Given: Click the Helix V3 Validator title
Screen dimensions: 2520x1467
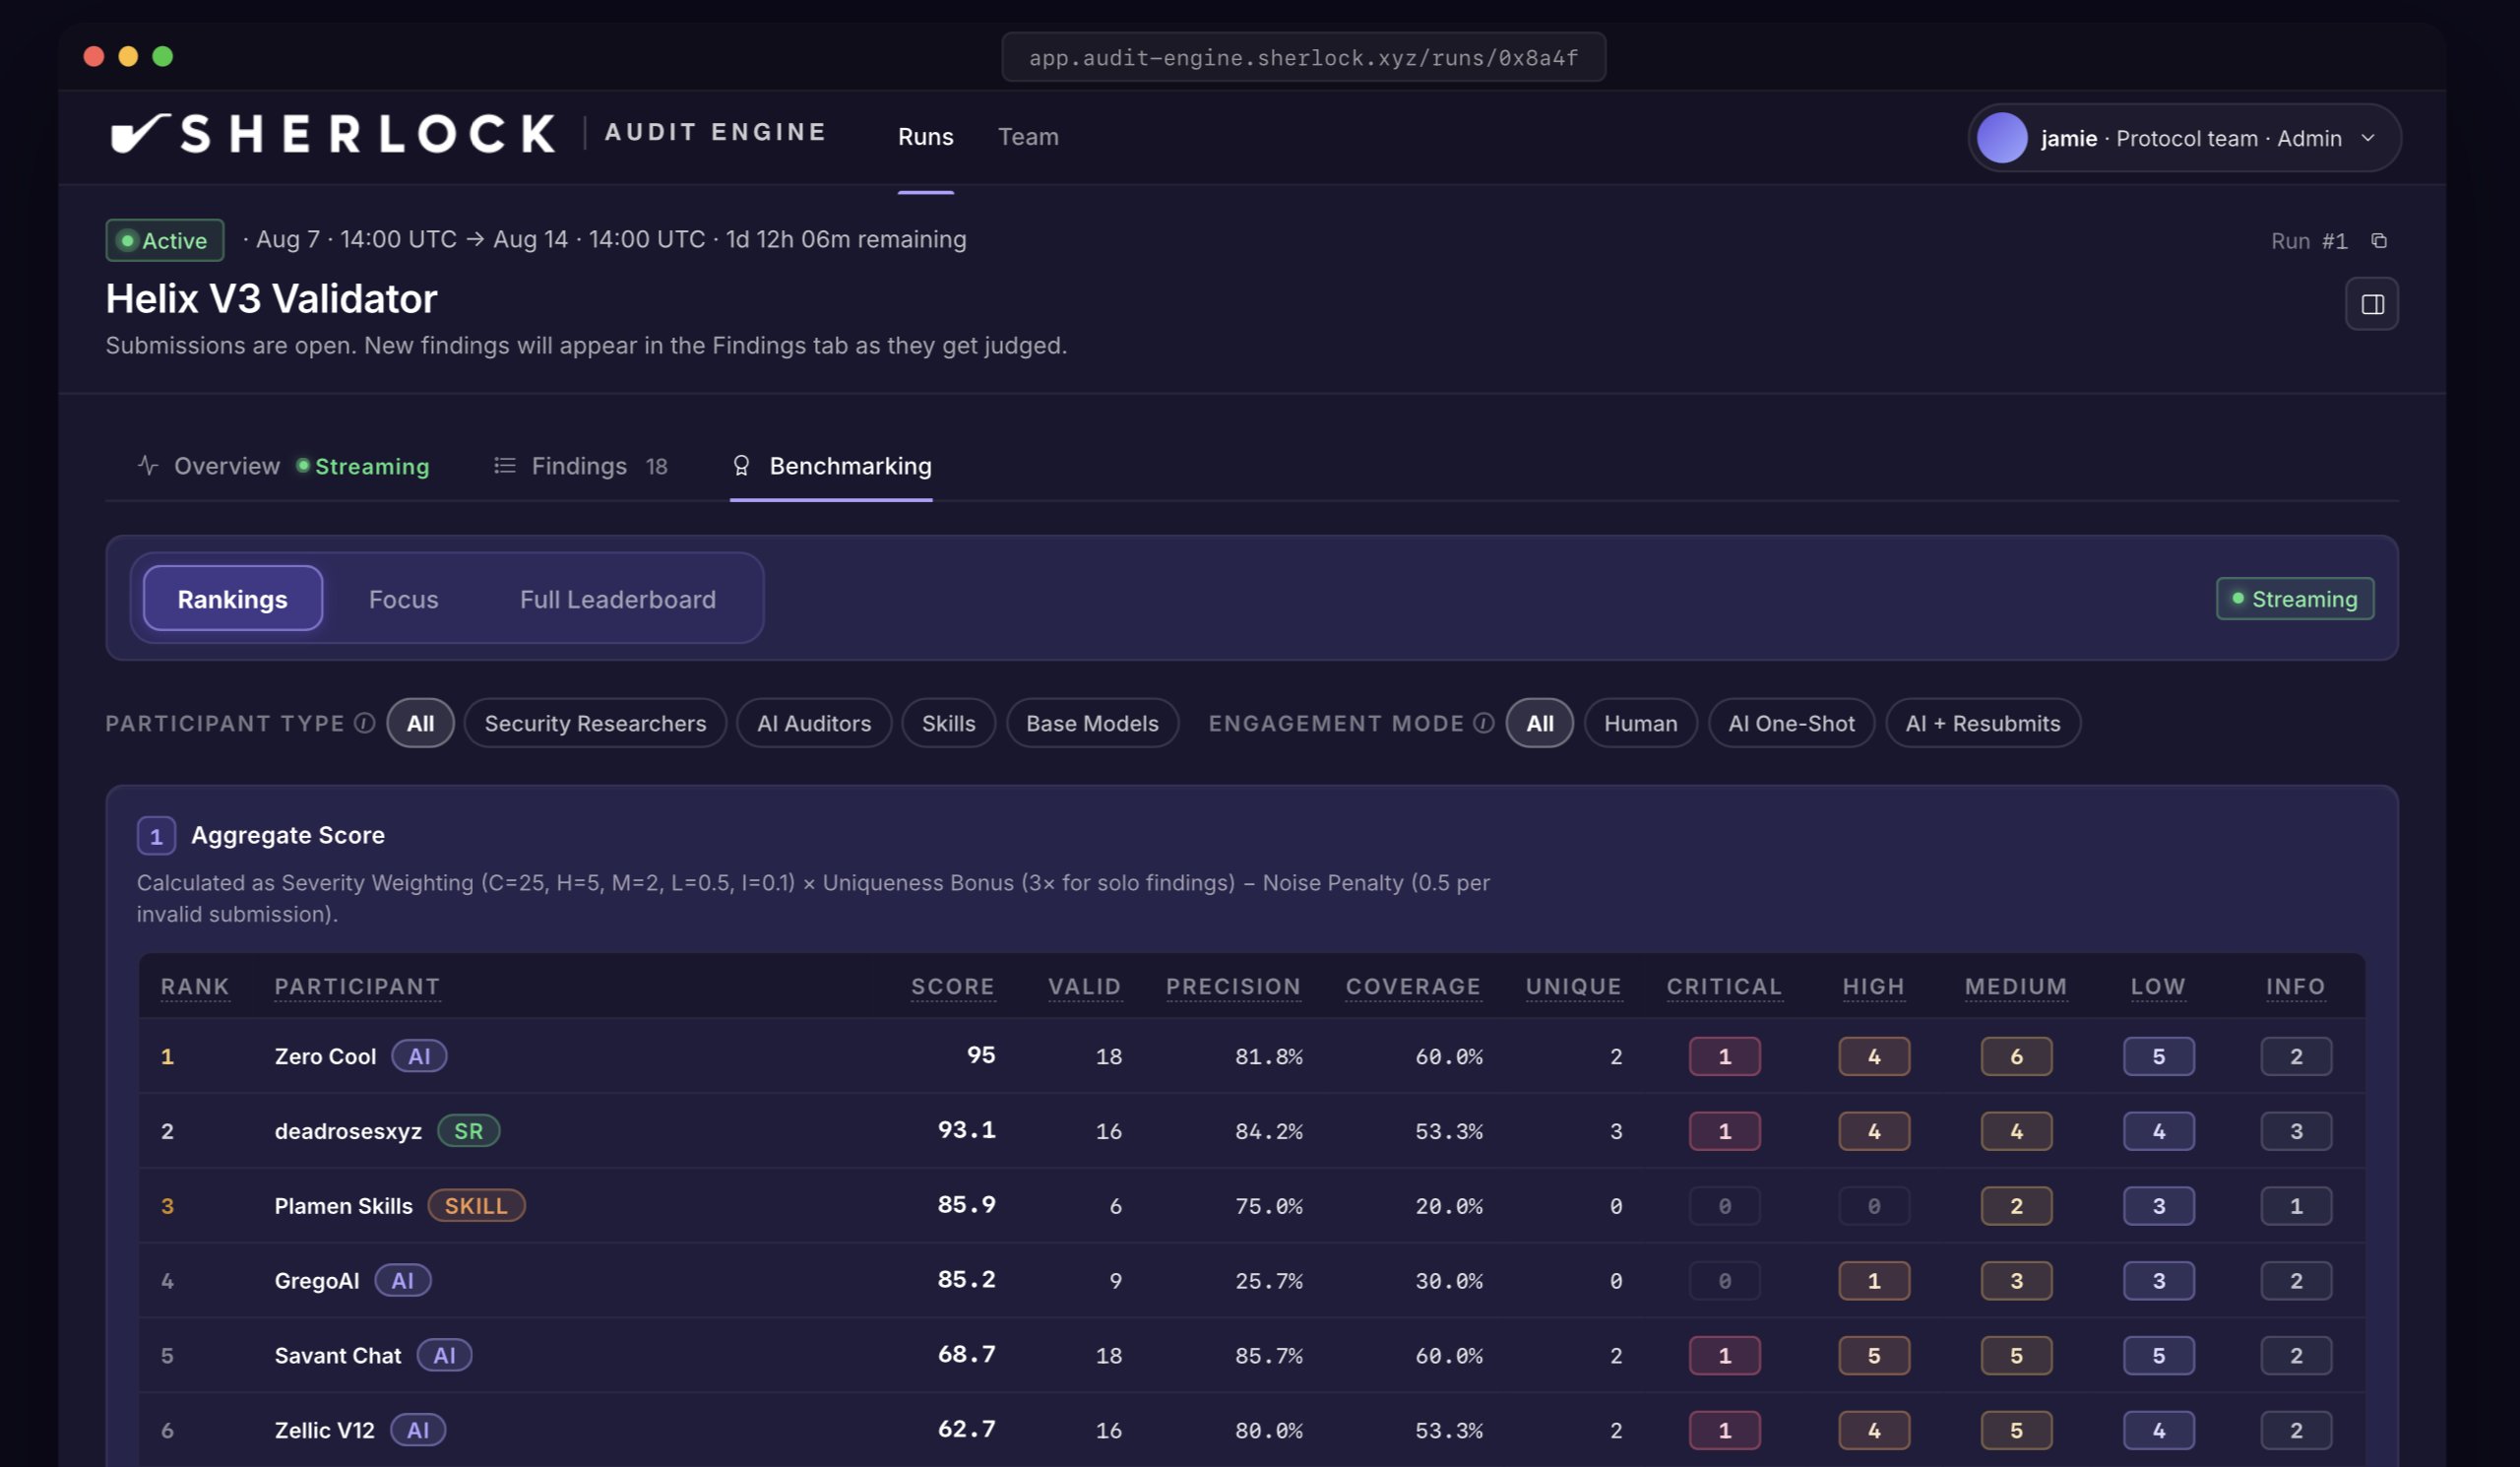Looking at the screenshot, I should tap(271, 299).
